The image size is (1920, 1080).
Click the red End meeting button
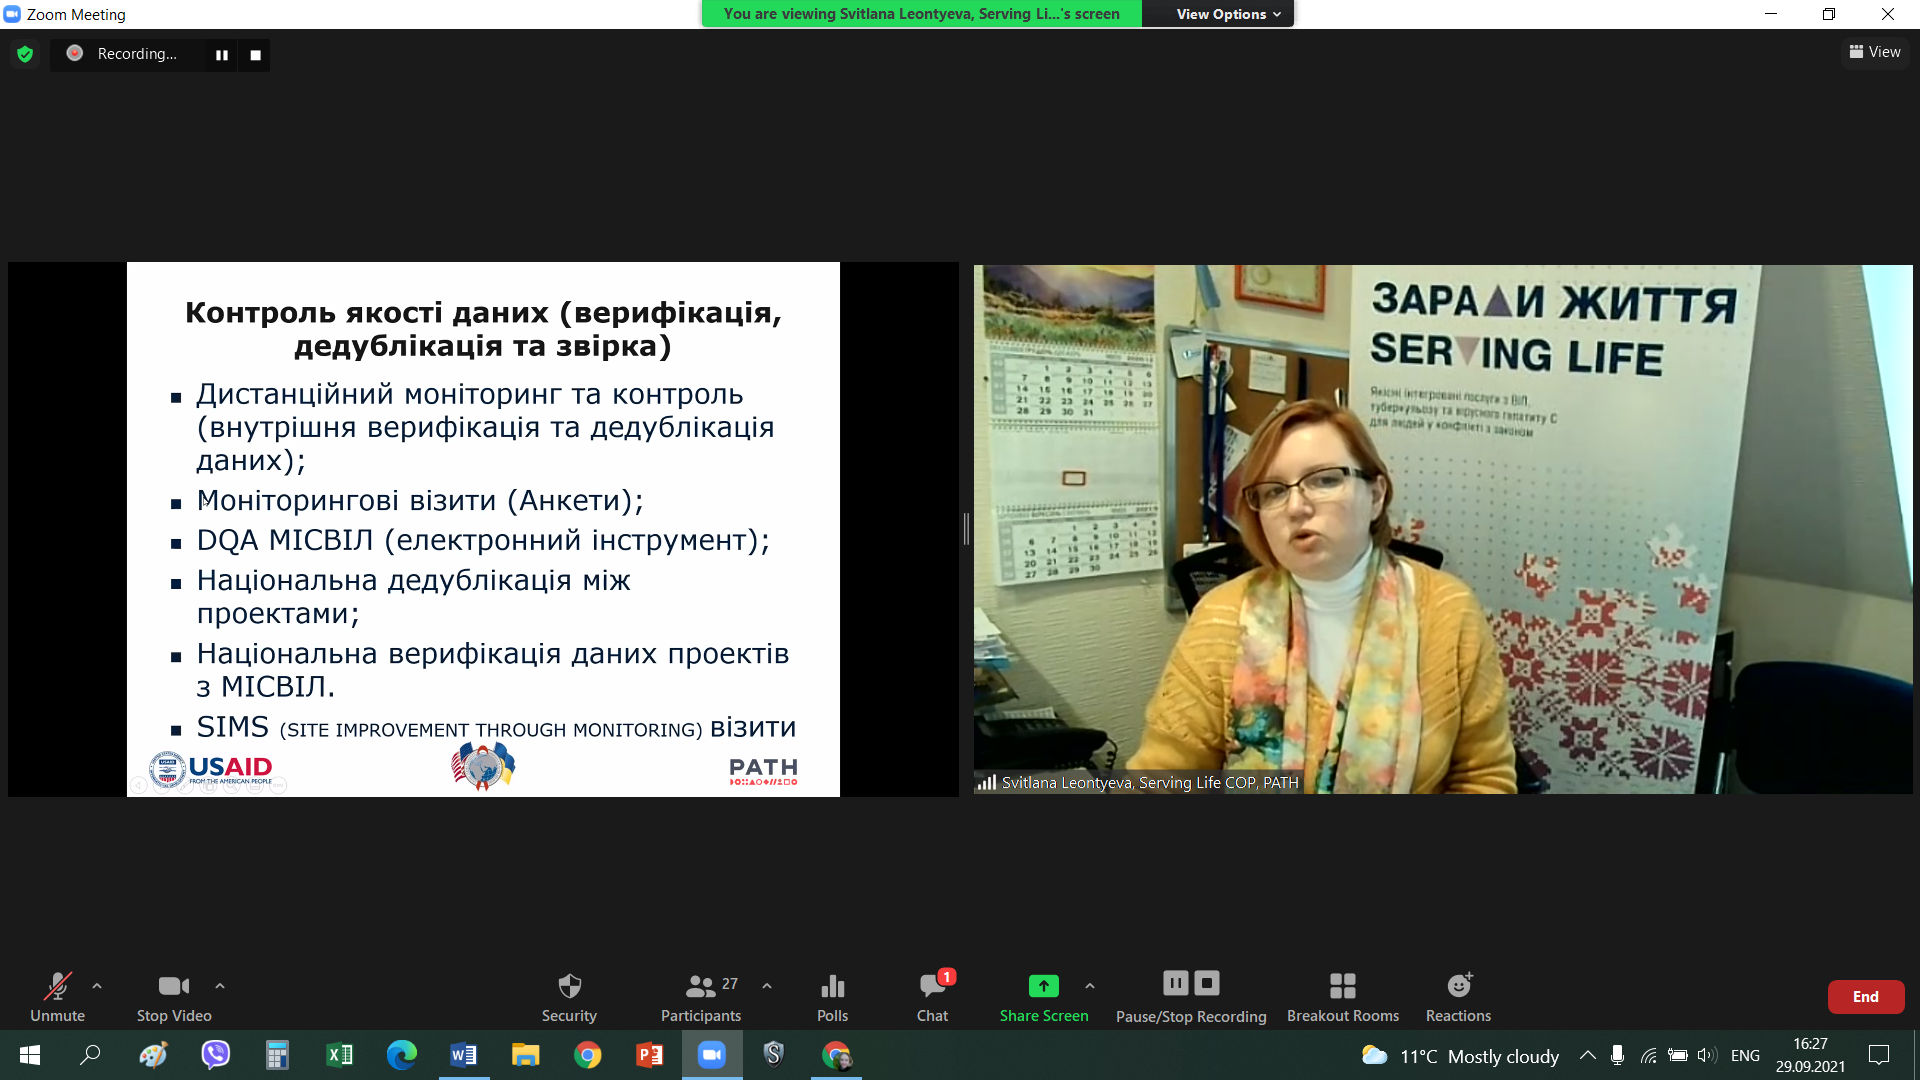pyautogui.click(x=1865, y=997)
